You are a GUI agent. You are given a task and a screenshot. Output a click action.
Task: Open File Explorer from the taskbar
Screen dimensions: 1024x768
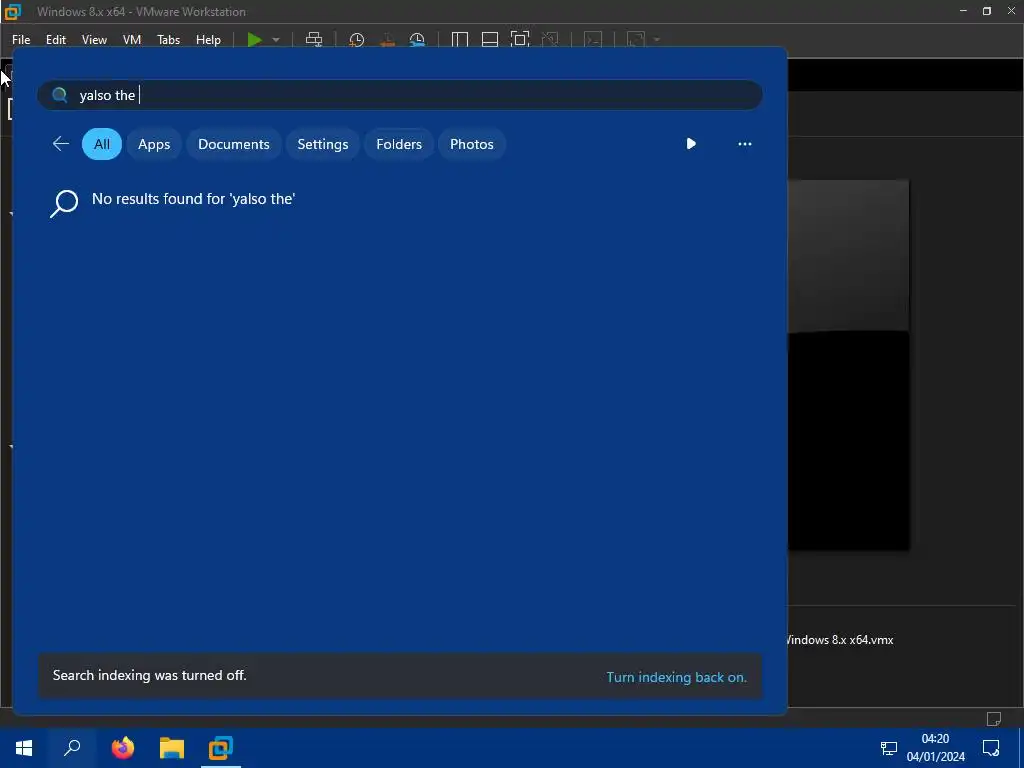[172, 748]
